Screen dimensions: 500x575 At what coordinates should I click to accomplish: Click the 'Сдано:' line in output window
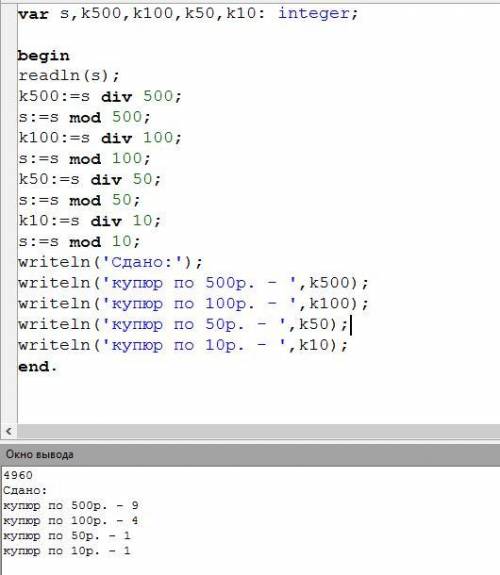click(25, 490)
